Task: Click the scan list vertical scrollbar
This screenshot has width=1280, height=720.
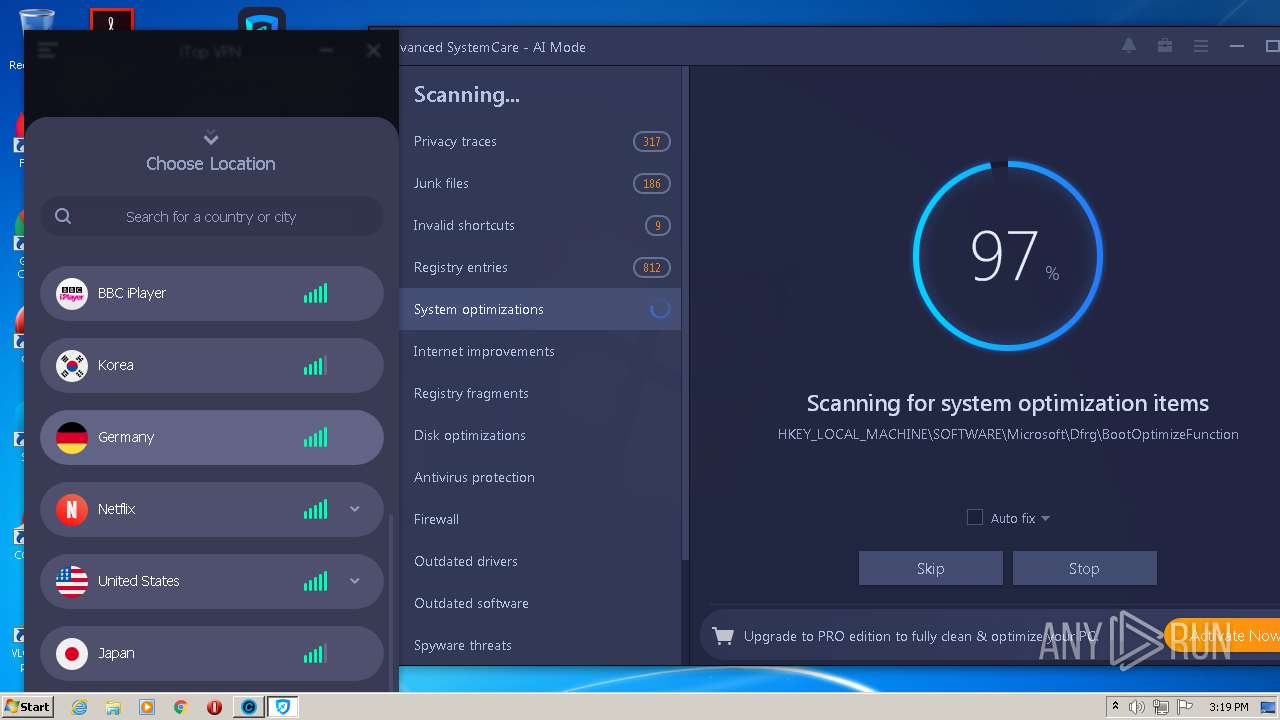Action: coord(685,315)
